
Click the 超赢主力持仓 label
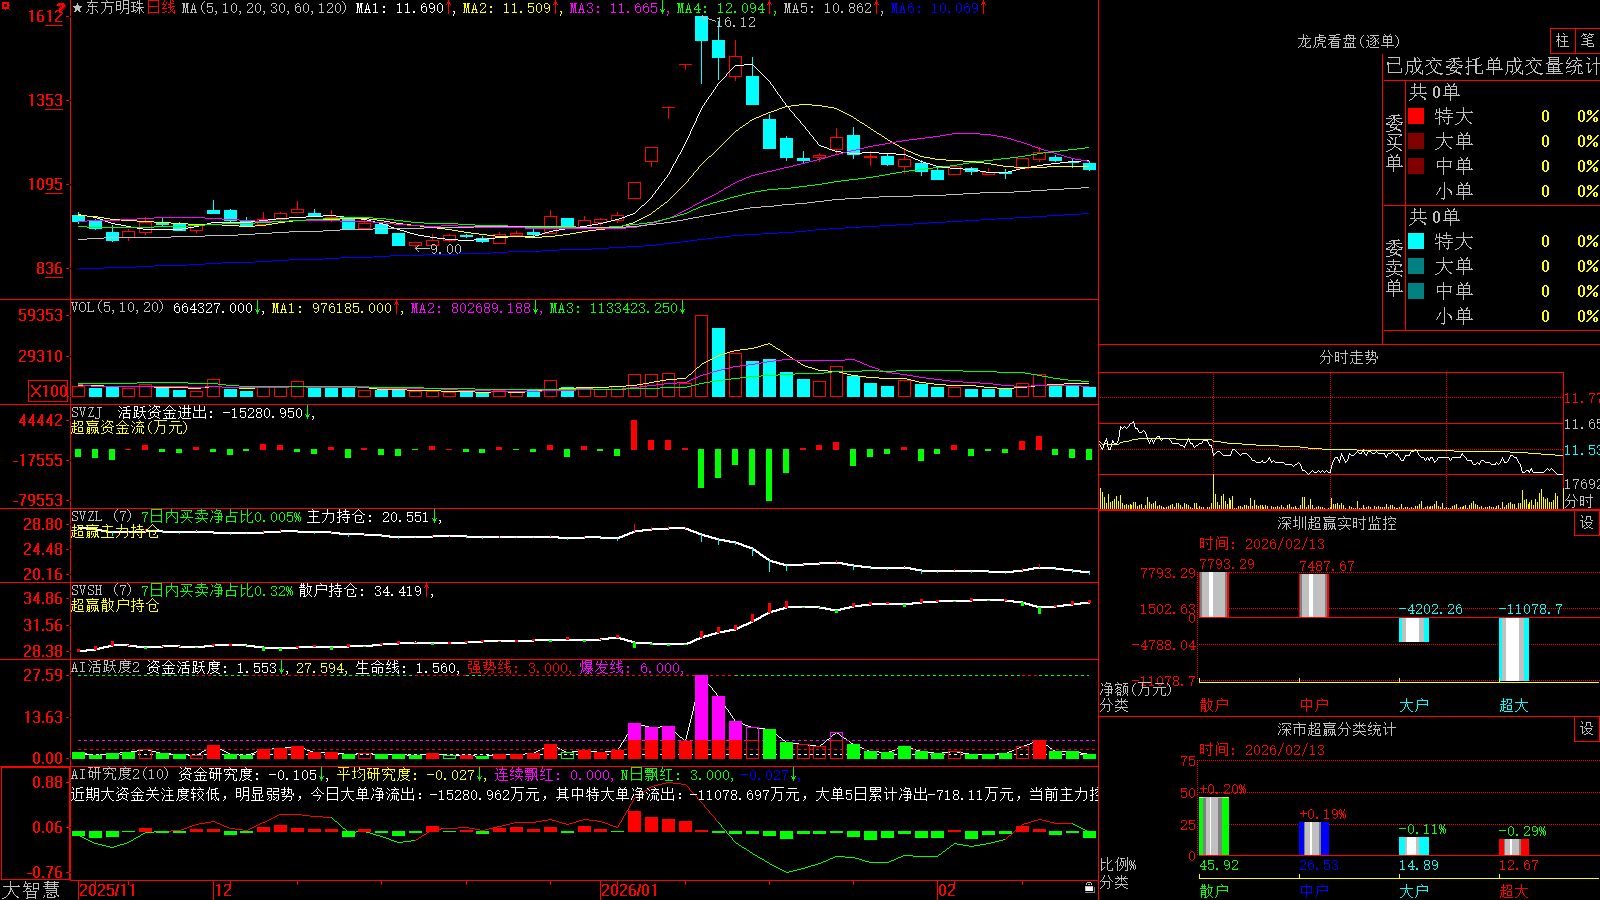pyautogui.click(x=115, y=531)
